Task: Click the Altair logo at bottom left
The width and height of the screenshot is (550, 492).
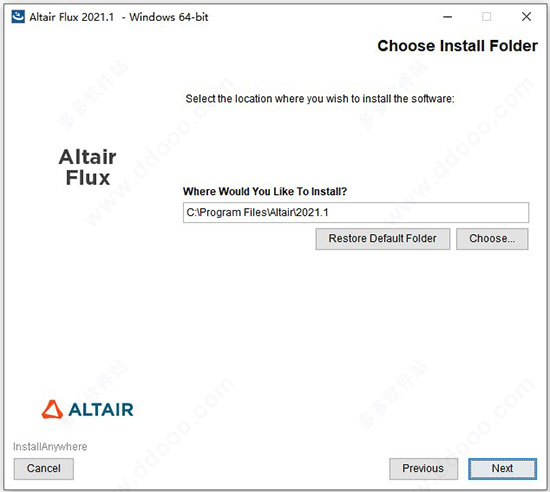Action: (x=88, y=409)
